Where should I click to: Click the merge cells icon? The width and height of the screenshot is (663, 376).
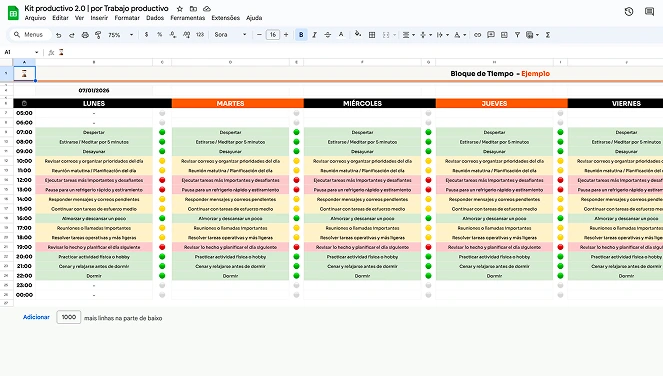click(x=386, y=35)
